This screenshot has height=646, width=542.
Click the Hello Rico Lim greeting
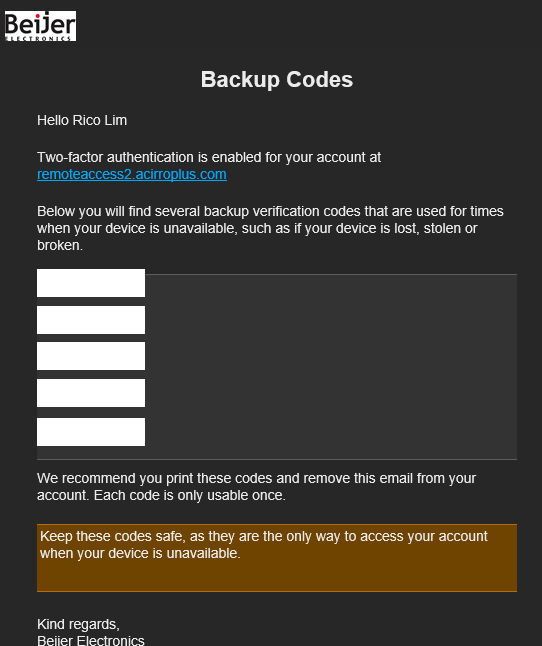coord(82,120)
